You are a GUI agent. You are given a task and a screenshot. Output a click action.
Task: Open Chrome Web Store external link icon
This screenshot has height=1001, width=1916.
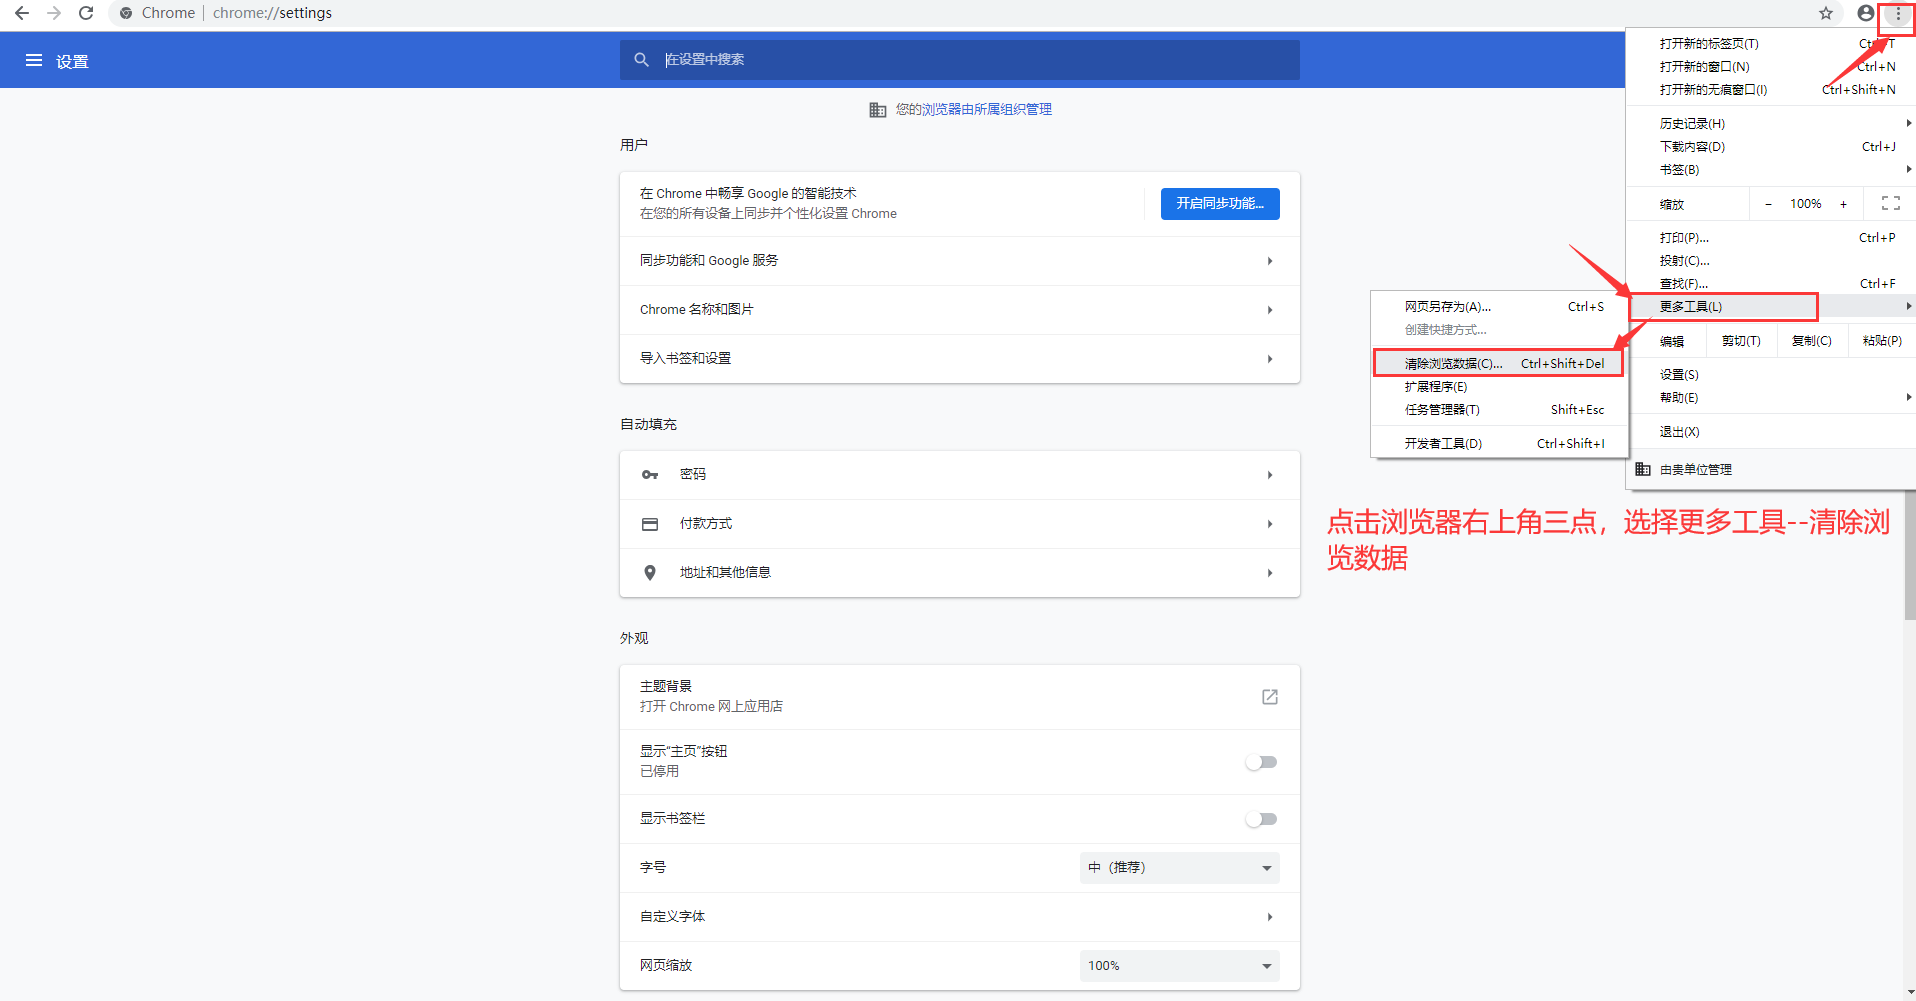tap(1269, 697)
